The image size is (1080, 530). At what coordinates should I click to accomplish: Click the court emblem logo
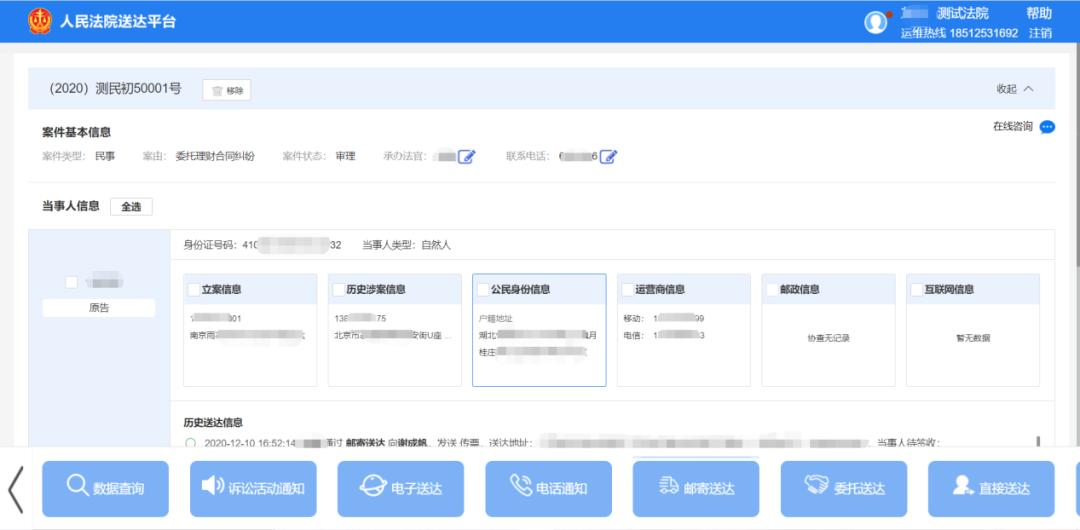pyautogui.click(x=40, y=21)
